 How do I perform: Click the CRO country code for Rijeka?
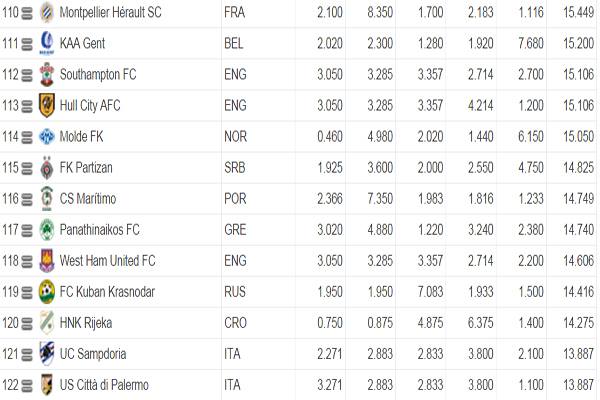(x=236, y=323)
